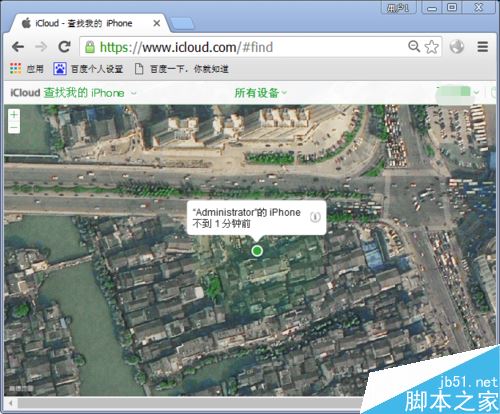The height and width of the screenshot is (414, 500).
Task: Open the 百度个人设置 bookmark
Action: pos(88,69)
